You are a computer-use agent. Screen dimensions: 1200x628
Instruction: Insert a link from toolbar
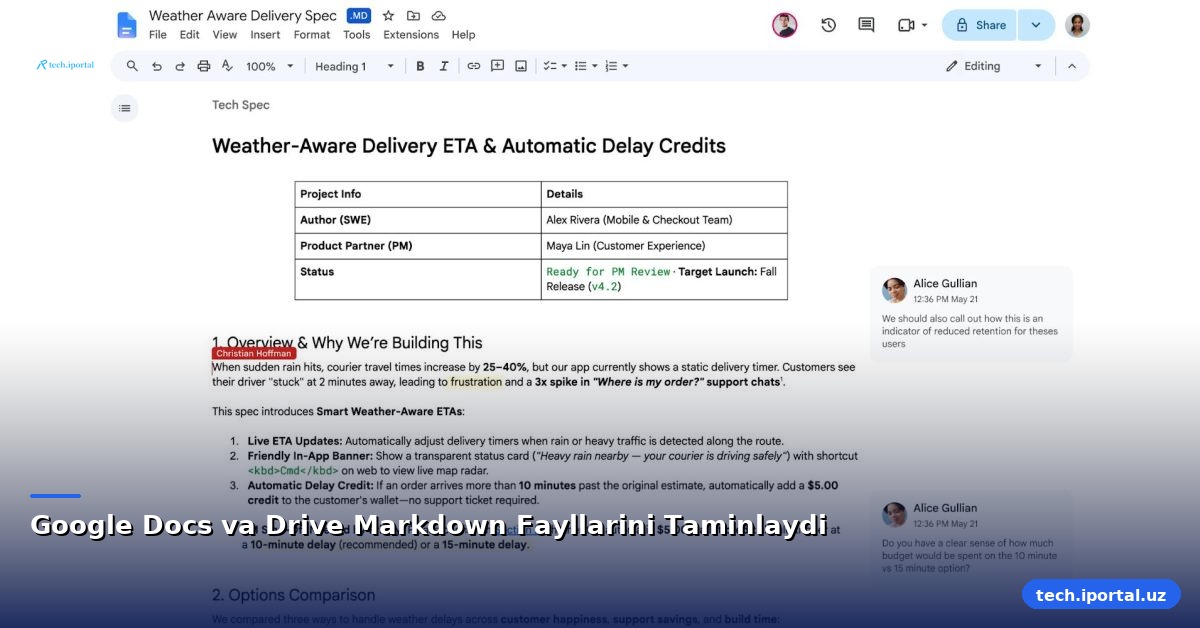(x=474, y=66)
